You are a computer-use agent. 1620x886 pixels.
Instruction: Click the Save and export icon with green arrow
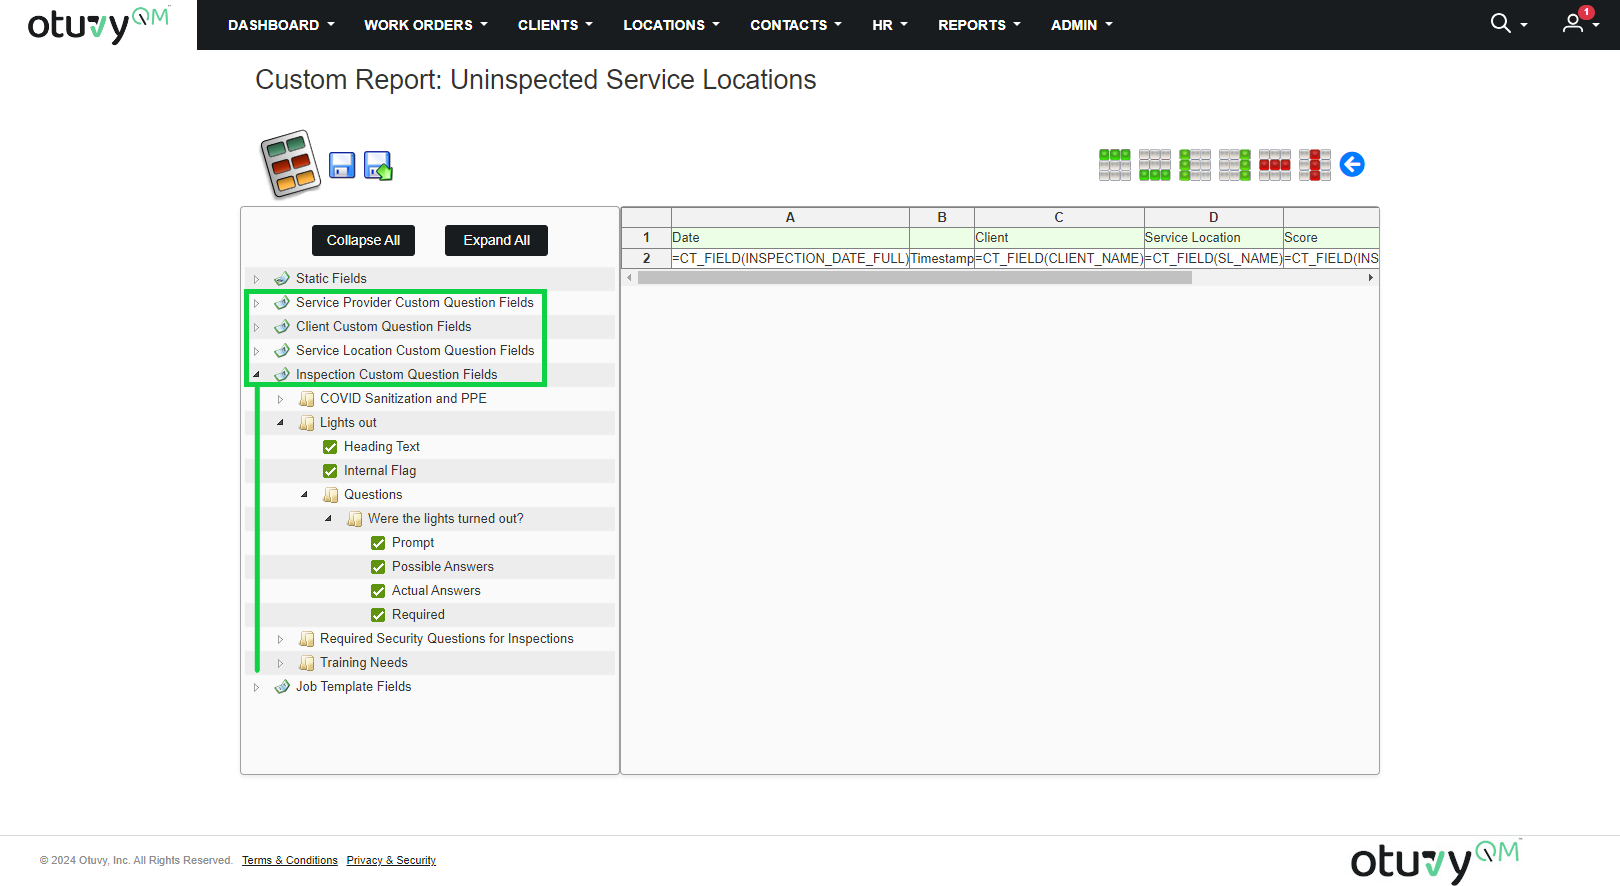pyautogui.click(x=378, y=165)
